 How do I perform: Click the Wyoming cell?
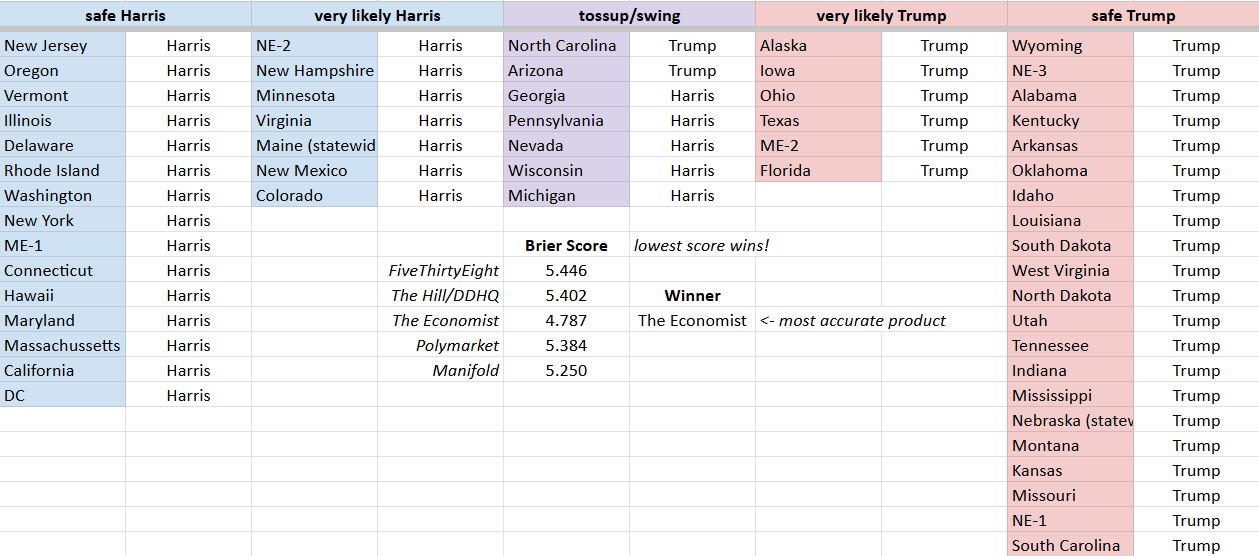[x=1071, y=45]
